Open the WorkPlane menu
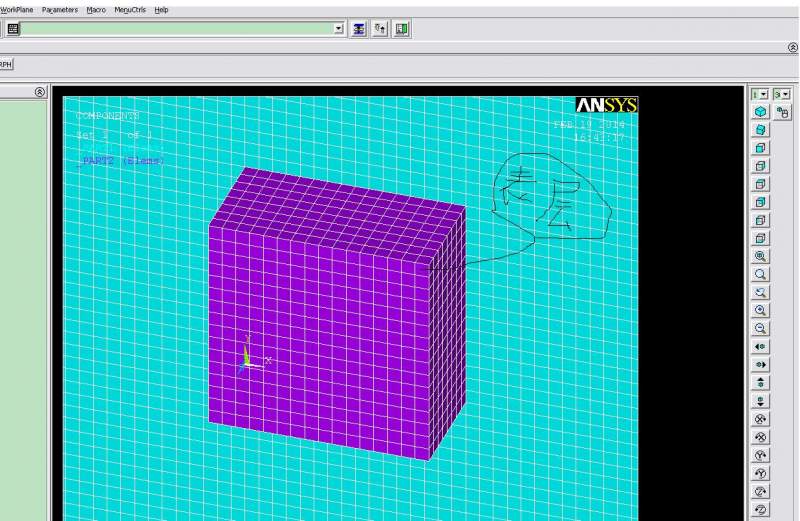This screenshot has height=521, width=800. tap(17, 10)
